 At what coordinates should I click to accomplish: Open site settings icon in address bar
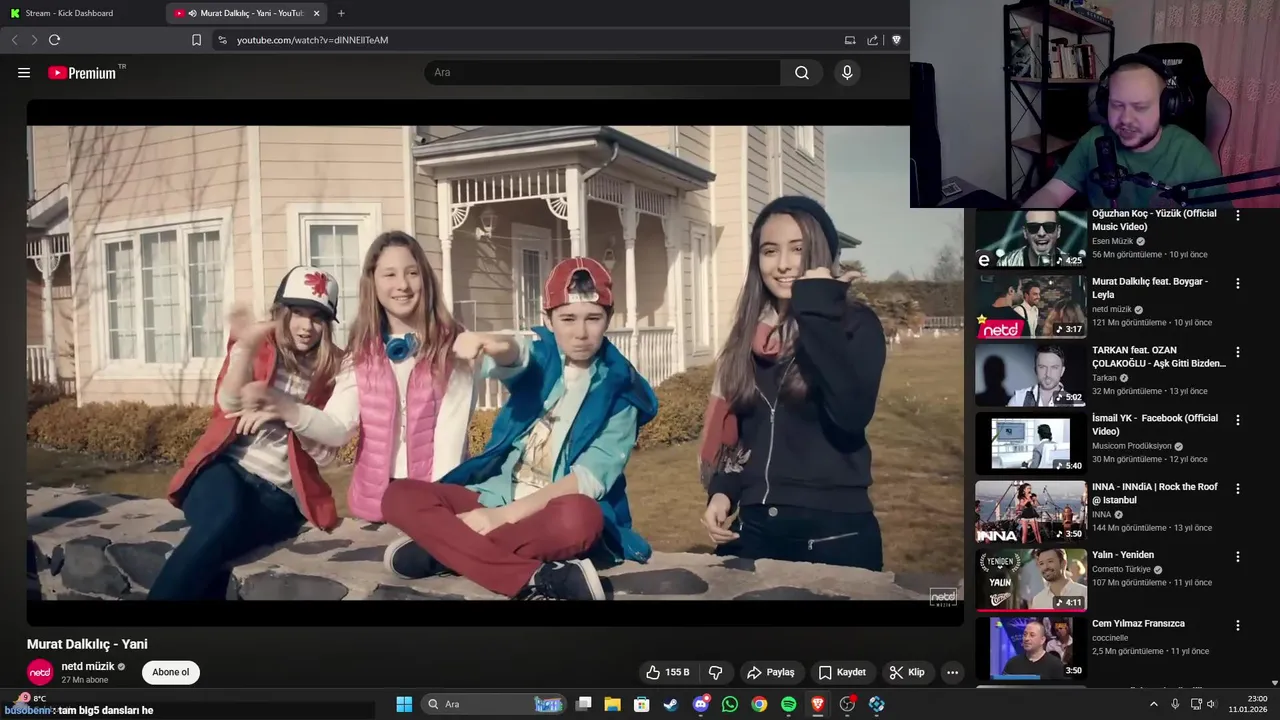221,40
